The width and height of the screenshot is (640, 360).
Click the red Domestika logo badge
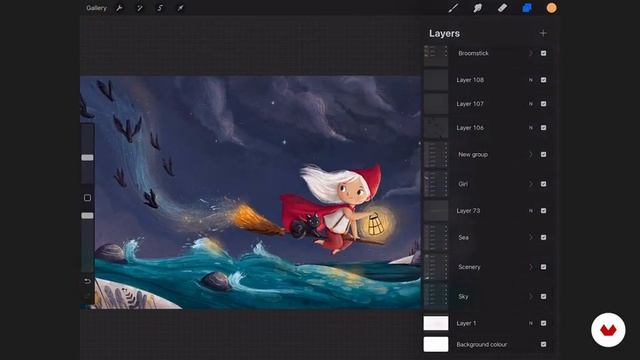[x=608, y=330]
